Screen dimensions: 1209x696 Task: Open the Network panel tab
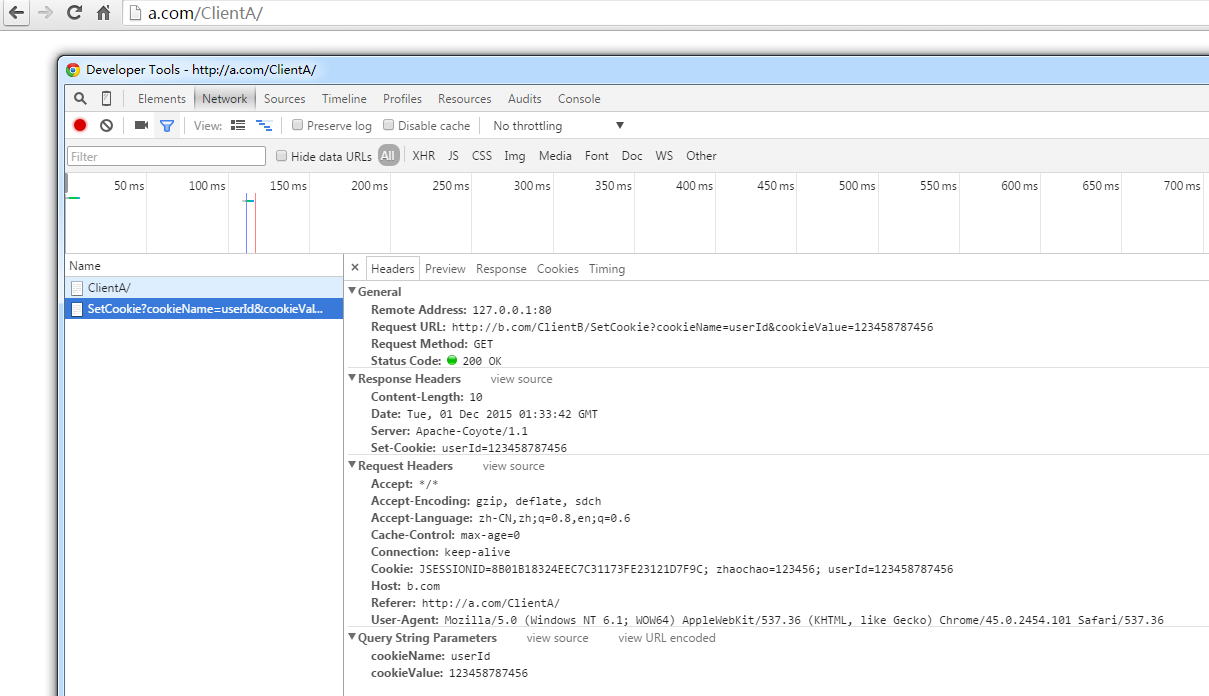click(x=225, y=98)
